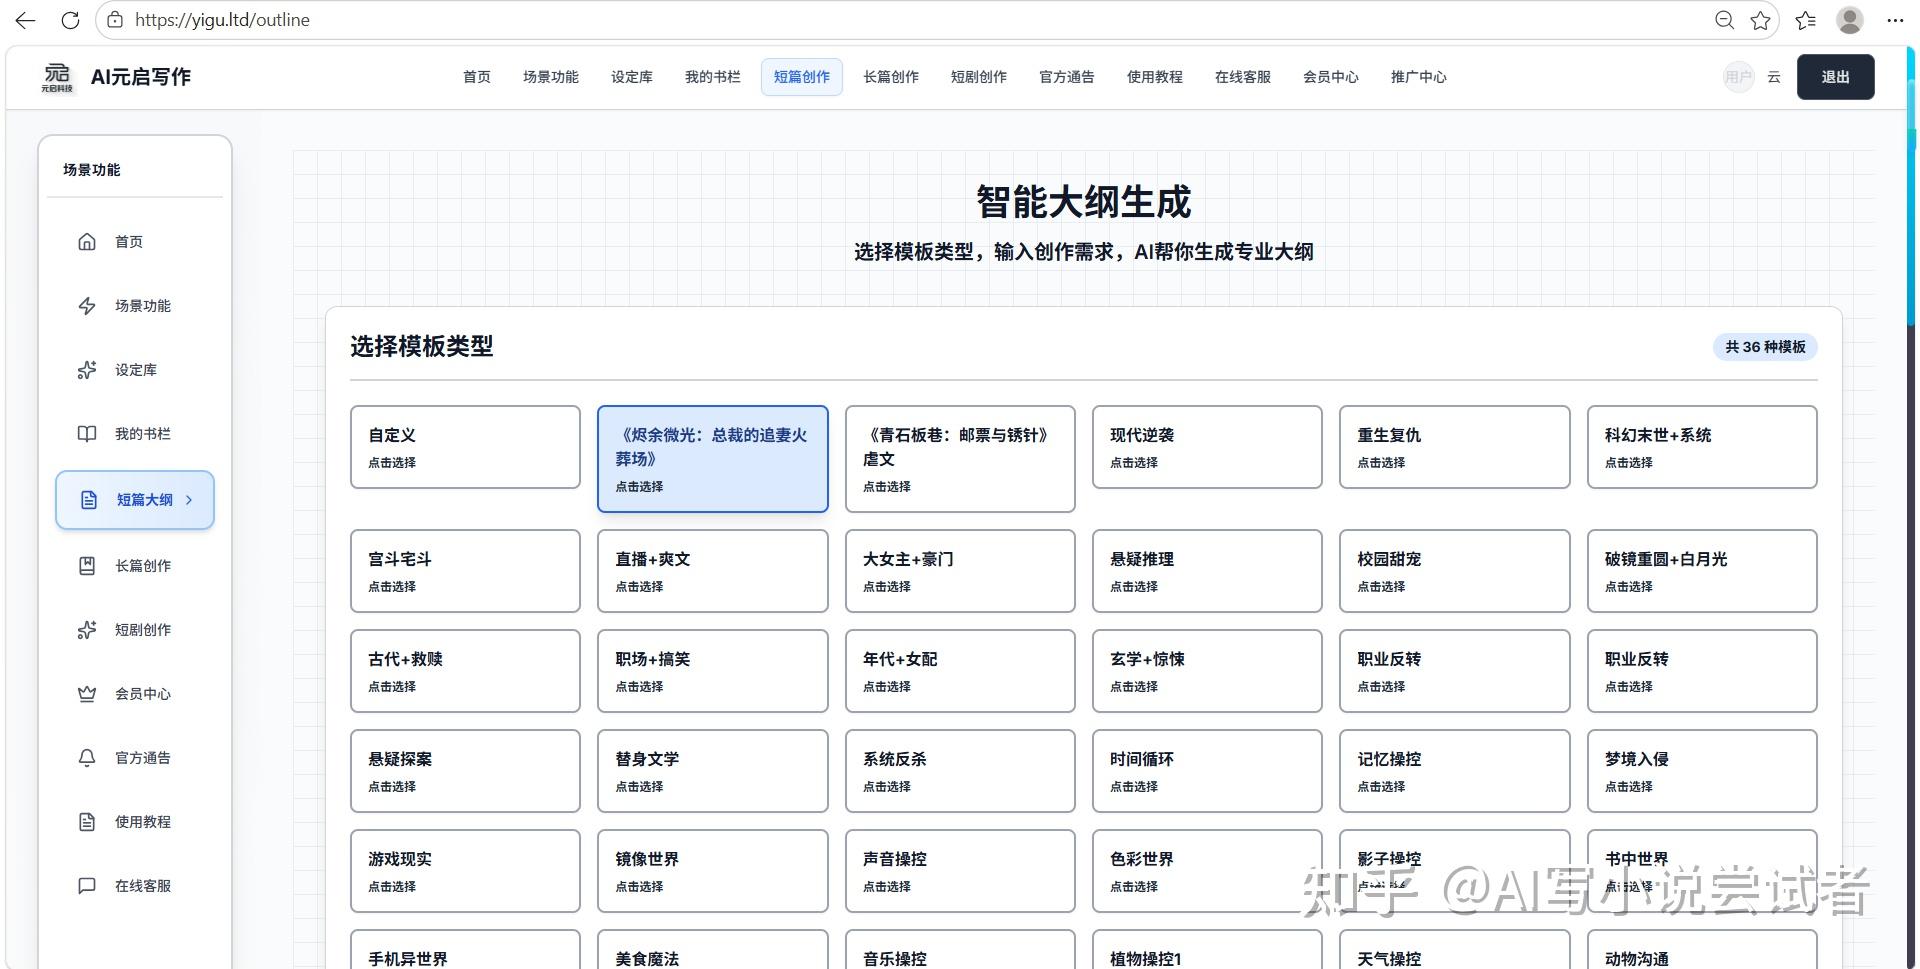Select the 替身文学 template card
1920x969 pixels.
(x=713, y=771)
